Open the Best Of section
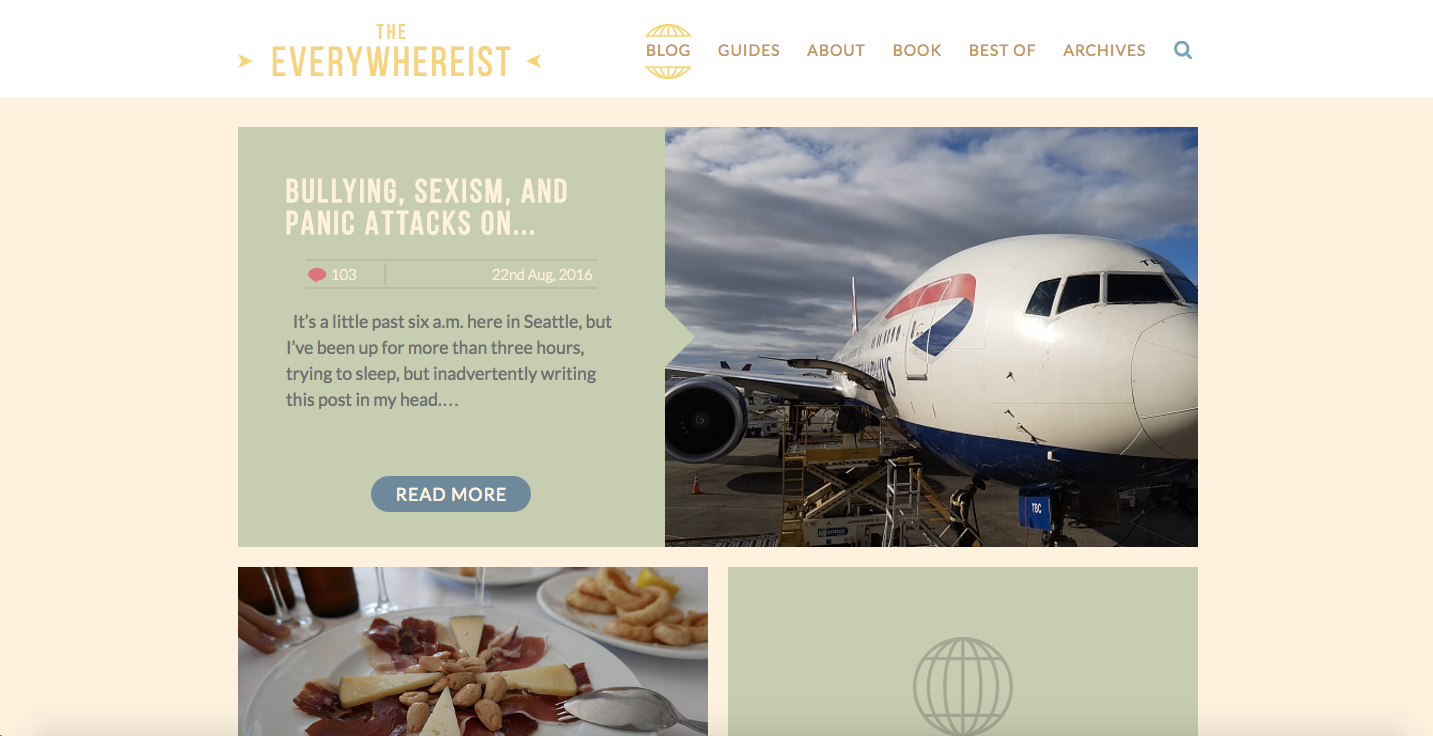The image size is (1433, 736). (x=1002, y=50)
